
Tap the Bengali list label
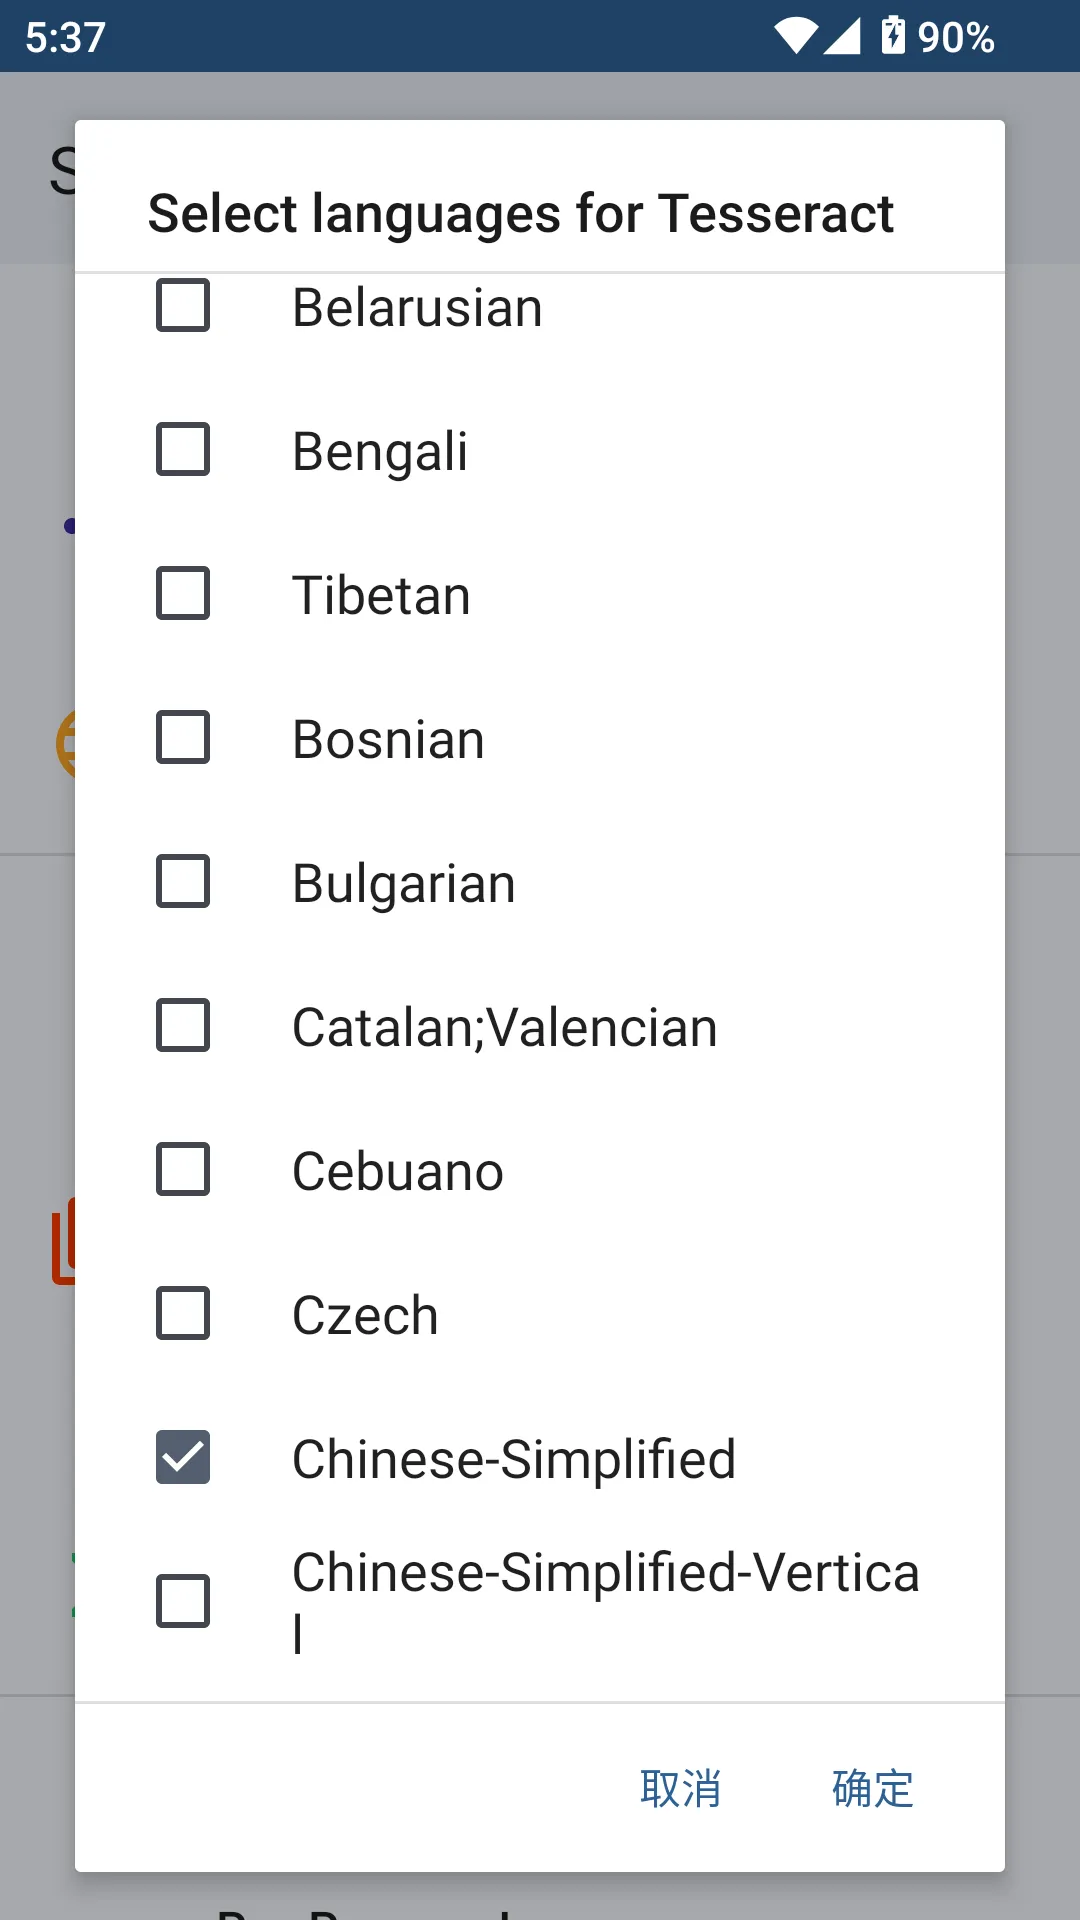pos(380,451)
